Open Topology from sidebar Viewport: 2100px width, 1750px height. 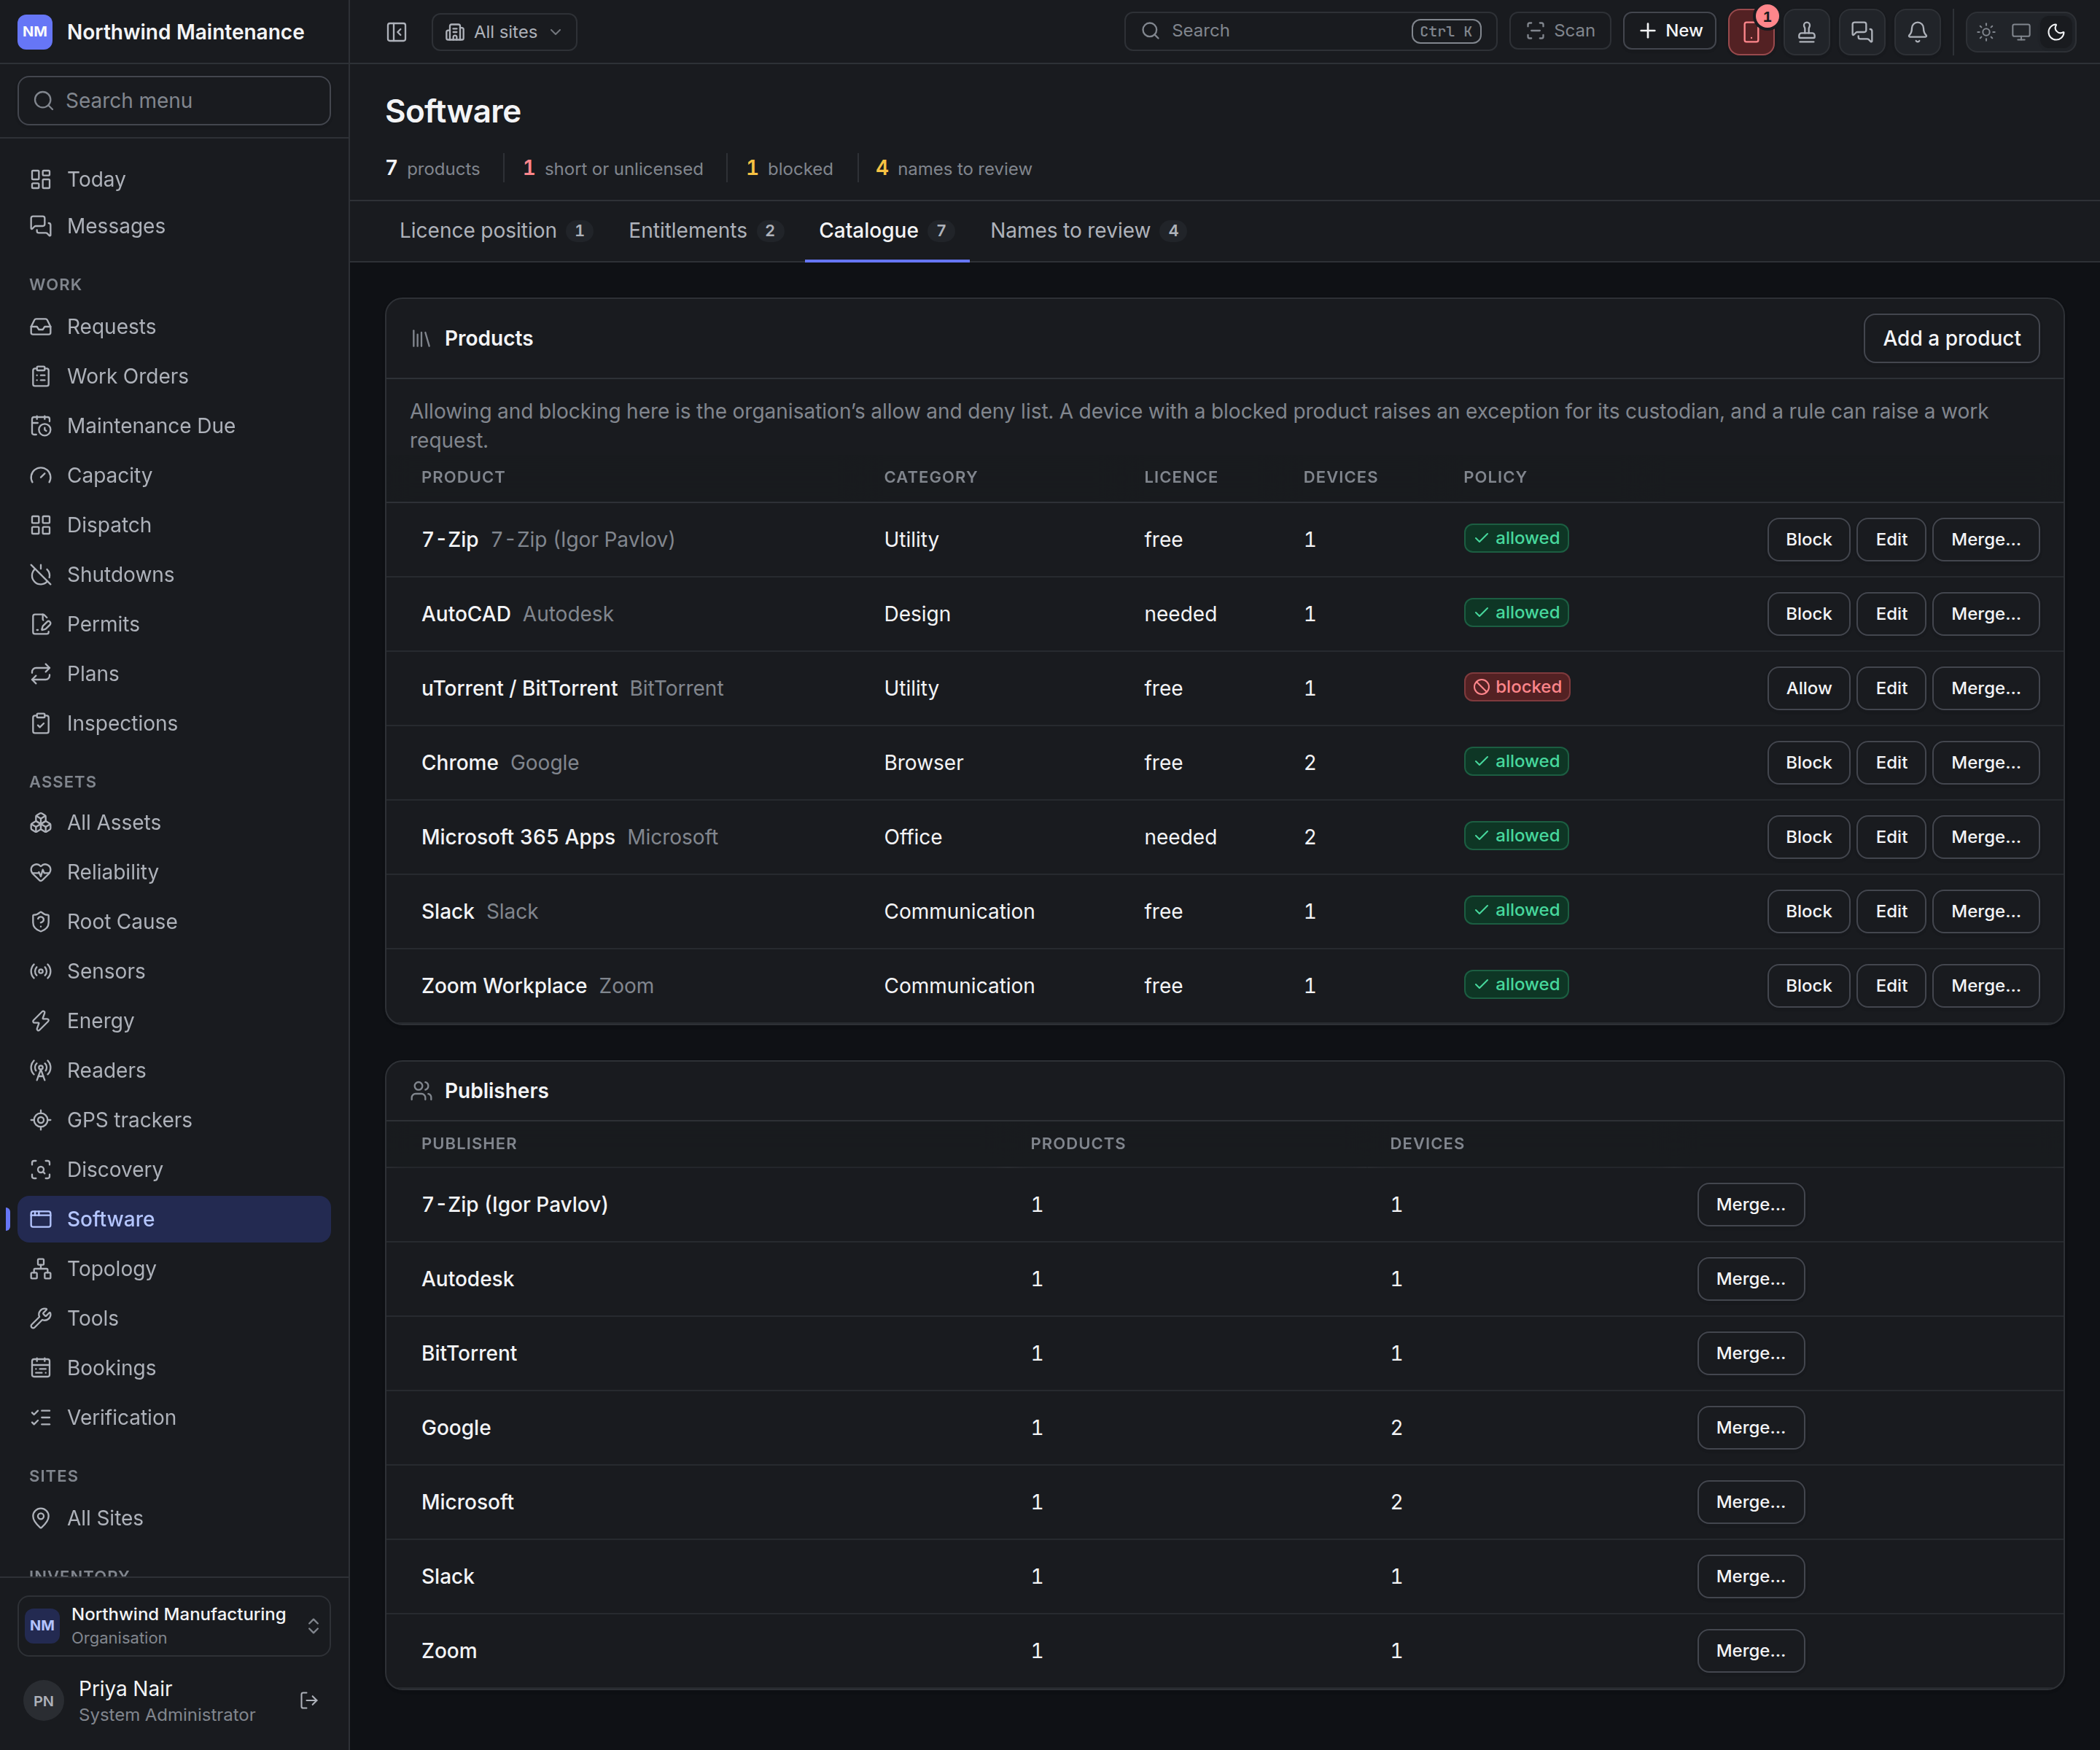pos(174,1268)
